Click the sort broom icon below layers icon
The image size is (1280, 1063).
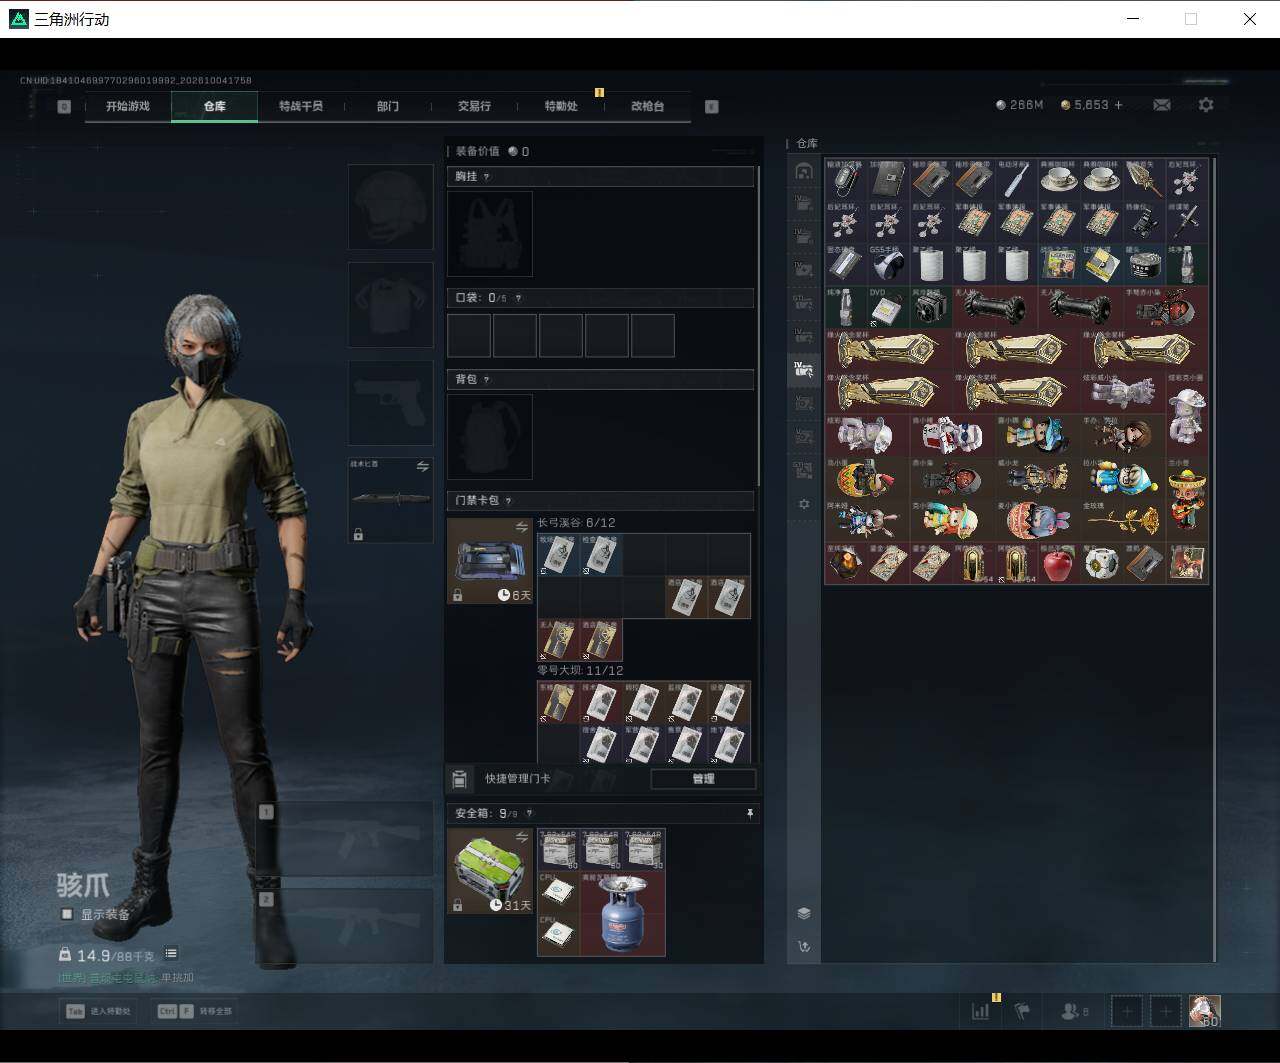[803, 946]
